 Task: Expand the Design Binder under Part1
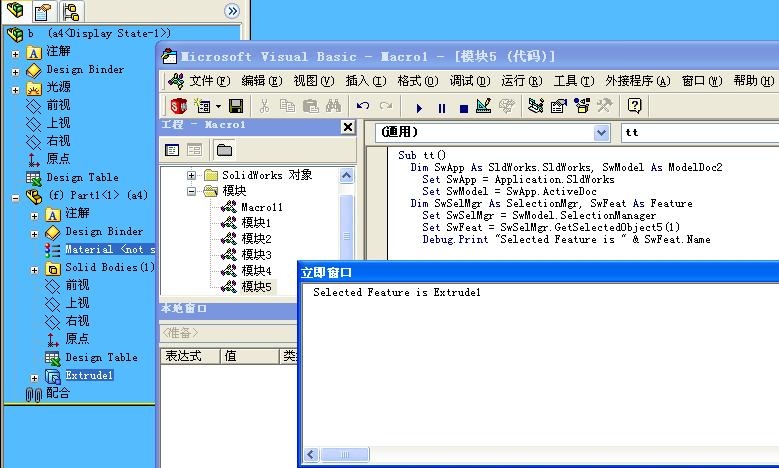pos(34,234)
